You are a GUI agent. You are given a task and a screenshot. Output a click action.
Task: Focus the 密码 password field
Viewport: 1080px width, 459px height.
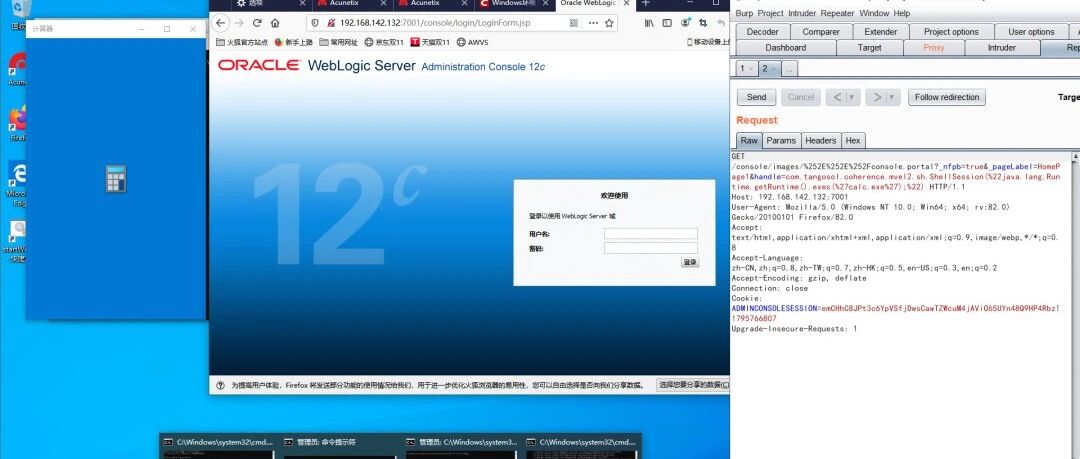tap(651, 248)
